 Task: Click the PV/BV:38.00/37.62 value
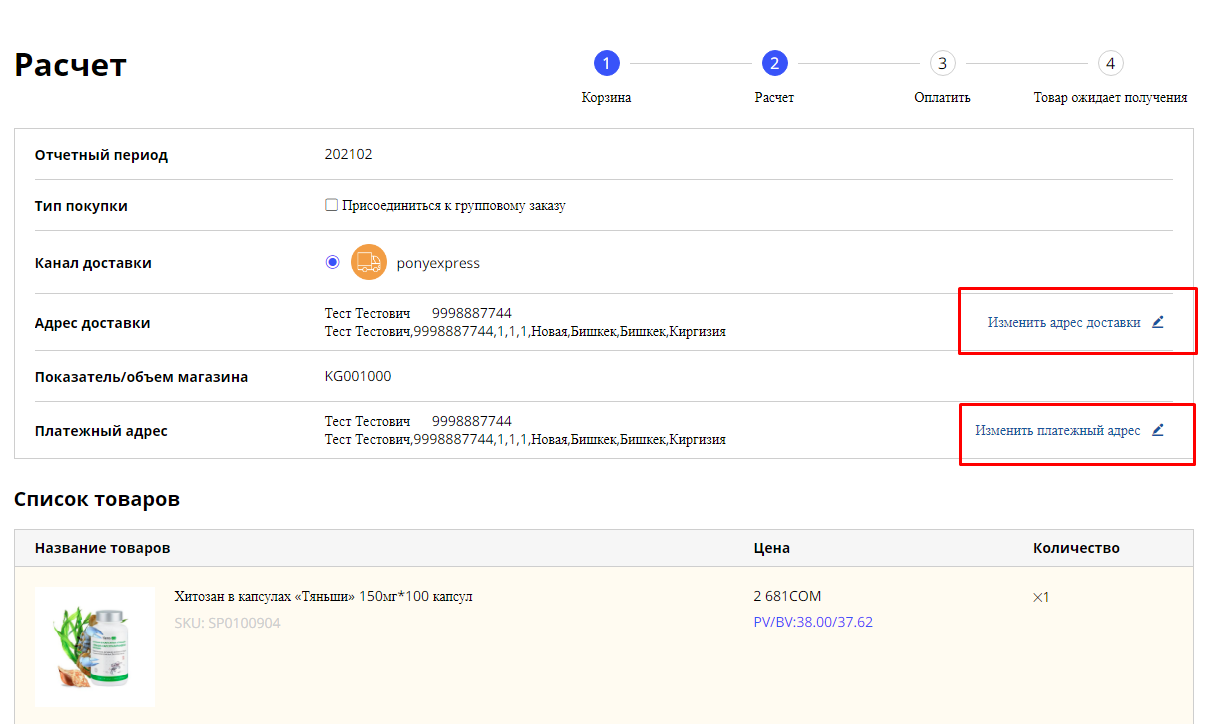tap(813, 622)
